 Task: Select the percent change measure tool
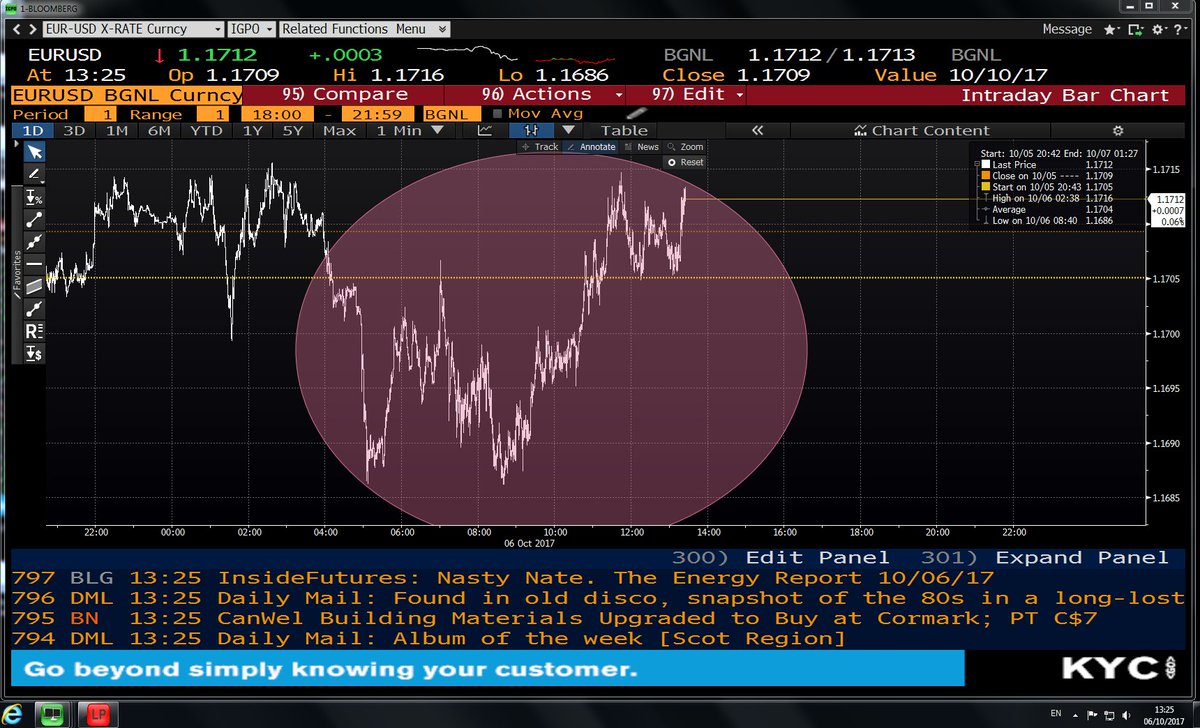pos(34,197)
